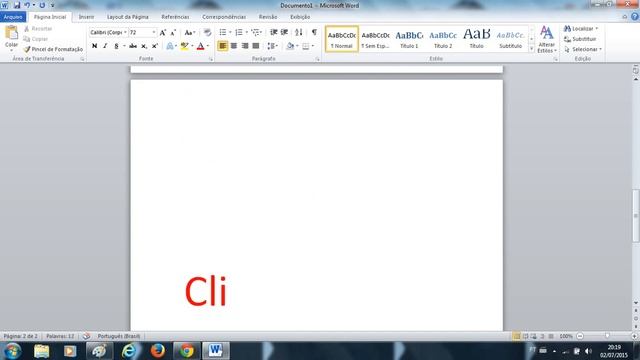Toggle subscript formatting
The height and width of the screenshot is (360, 640).
click(x=144, y=46)
